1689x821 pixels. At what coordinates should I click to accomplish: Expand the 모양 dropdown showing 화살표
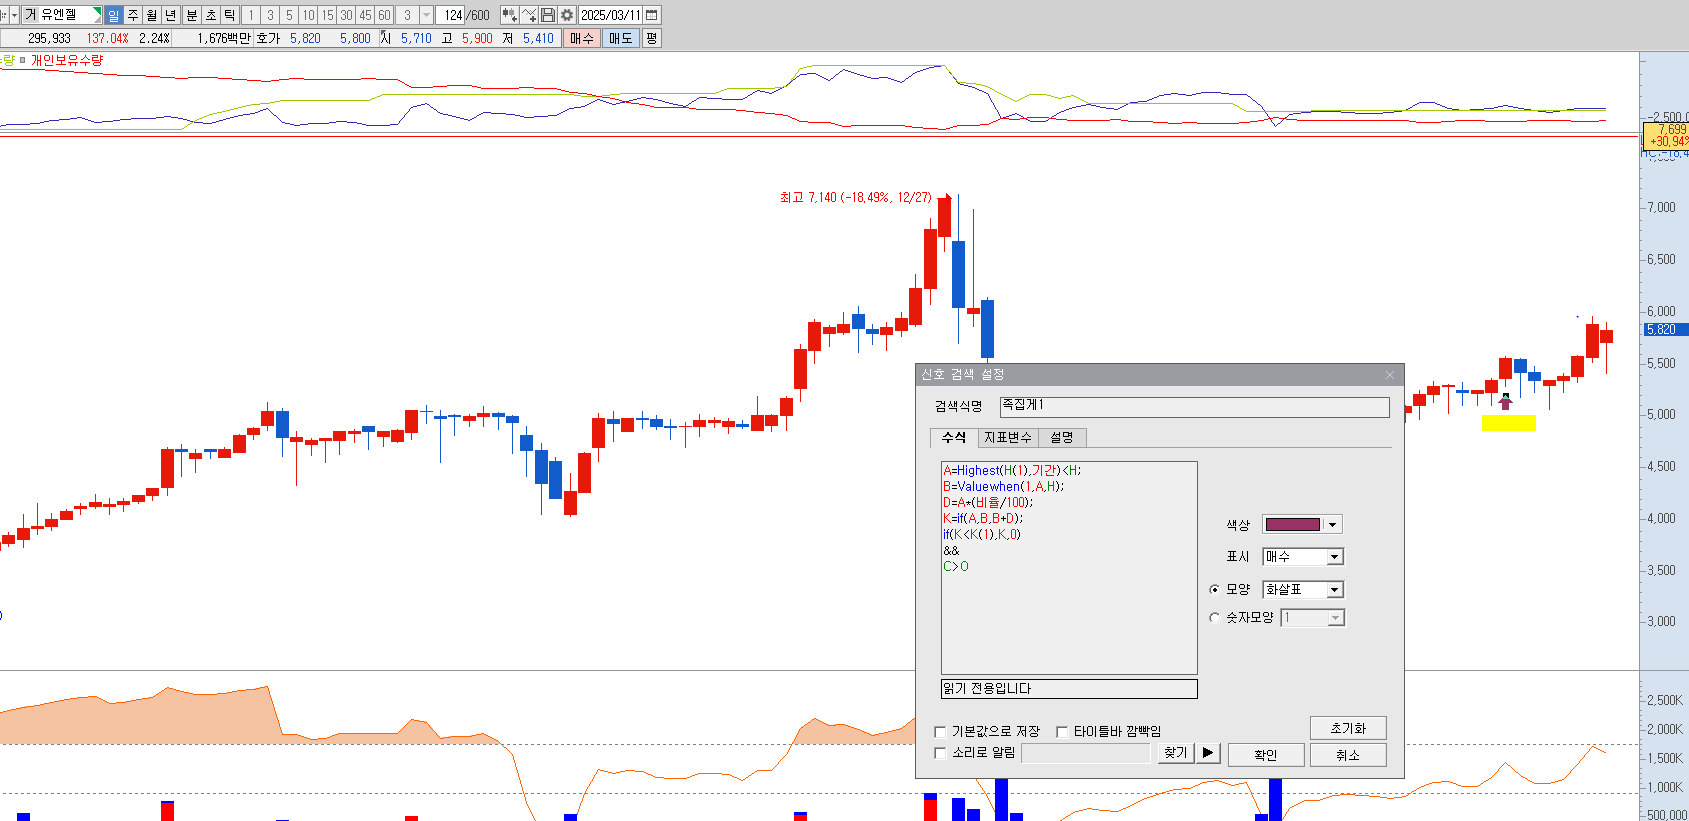pos(1333,590)
